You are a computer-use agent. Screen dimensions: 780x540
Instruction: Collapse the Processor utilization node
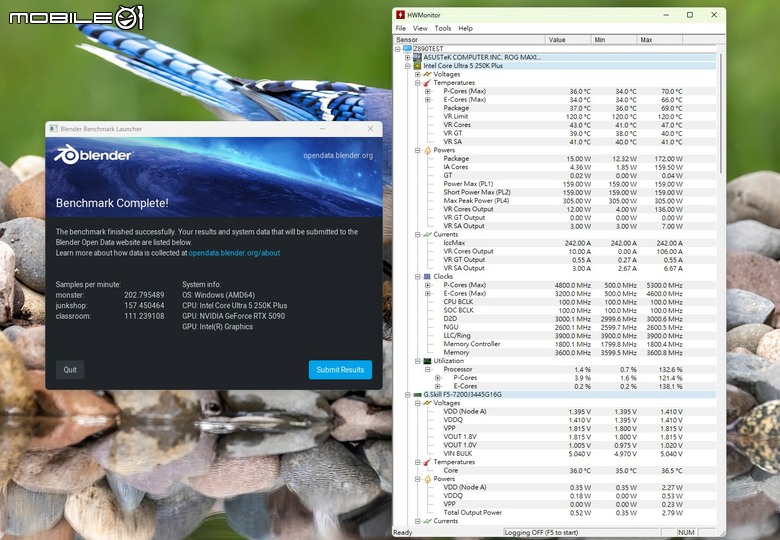428,369
